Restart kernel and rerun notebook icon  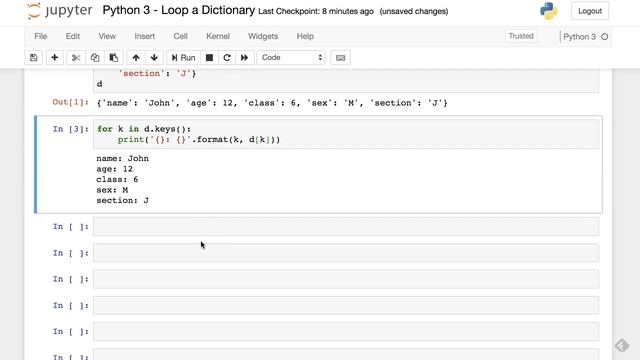244,58
